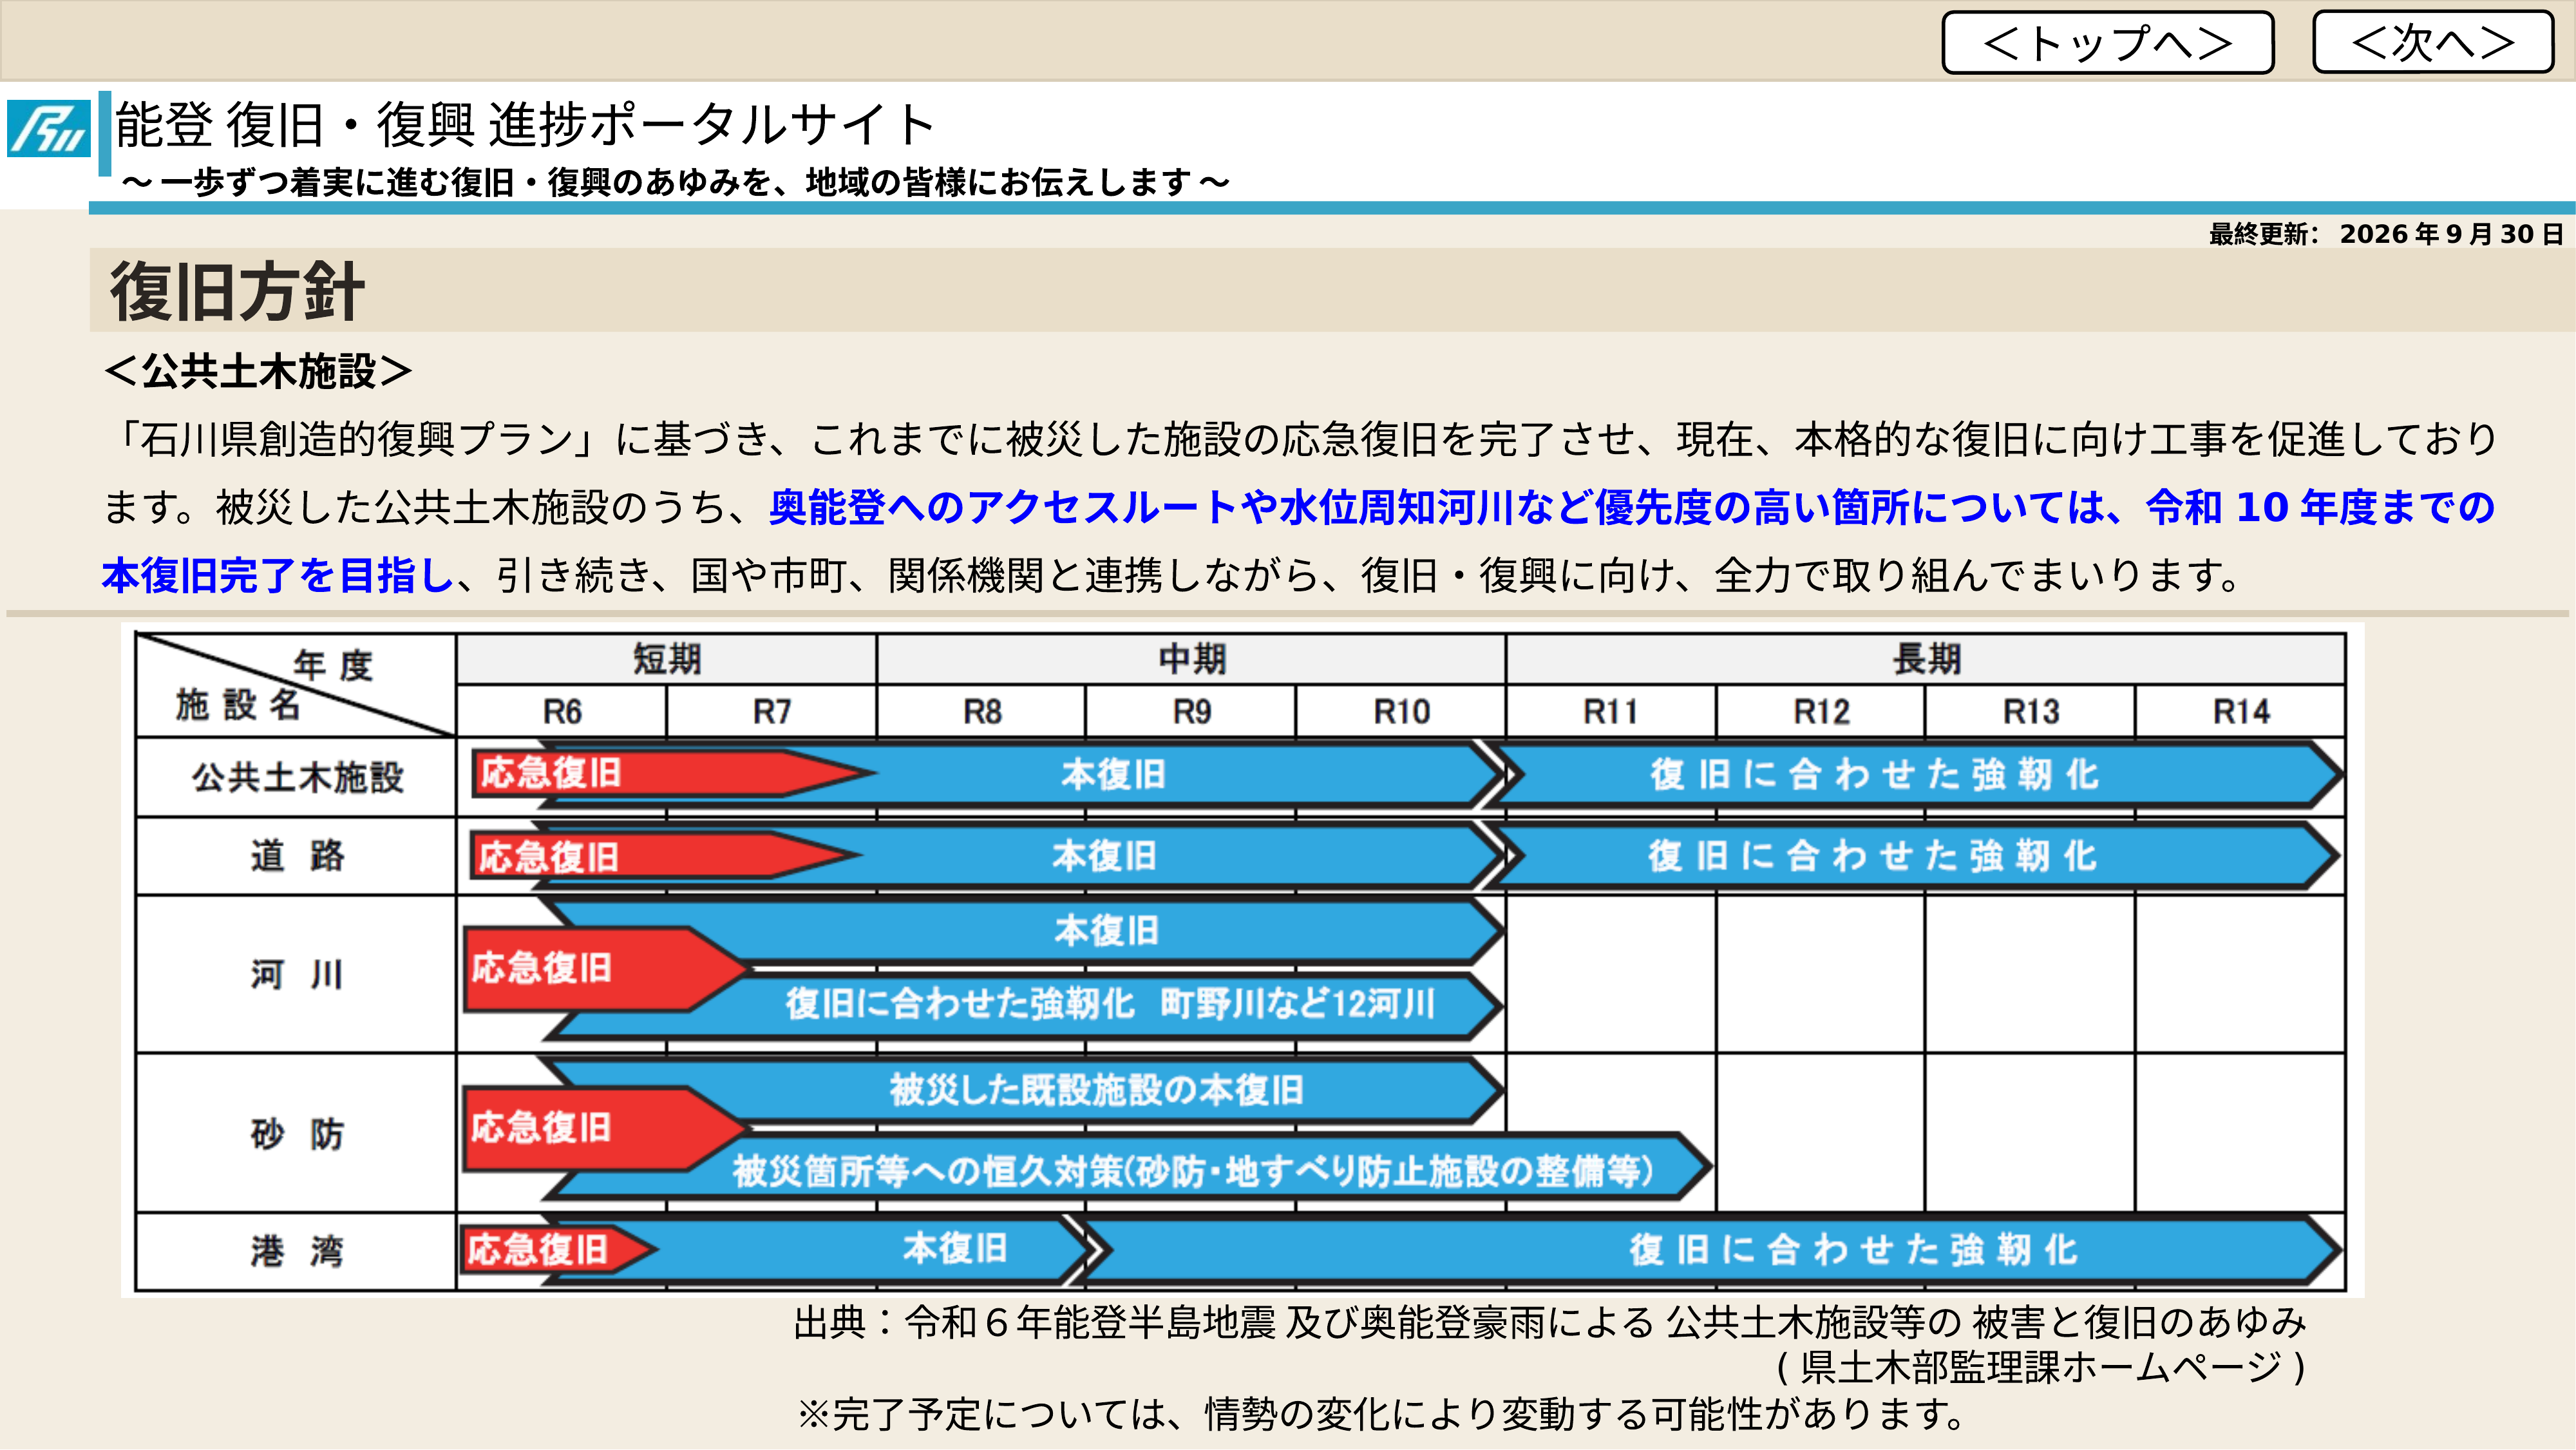Viewport: 2576px width, 1450px height.
Task: Click the R13 year cell
Action: coord(2031,712)
